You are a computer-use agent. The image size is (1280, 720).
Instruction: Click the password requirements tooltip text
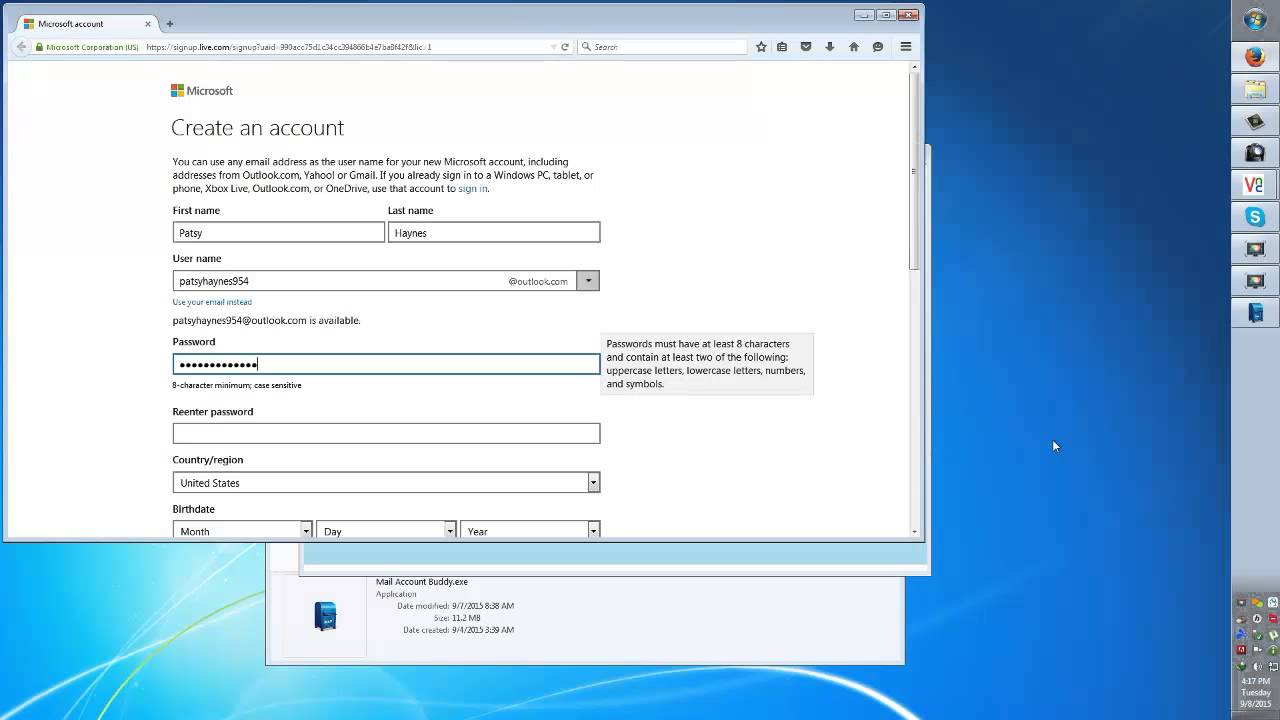tap(707, 364)
